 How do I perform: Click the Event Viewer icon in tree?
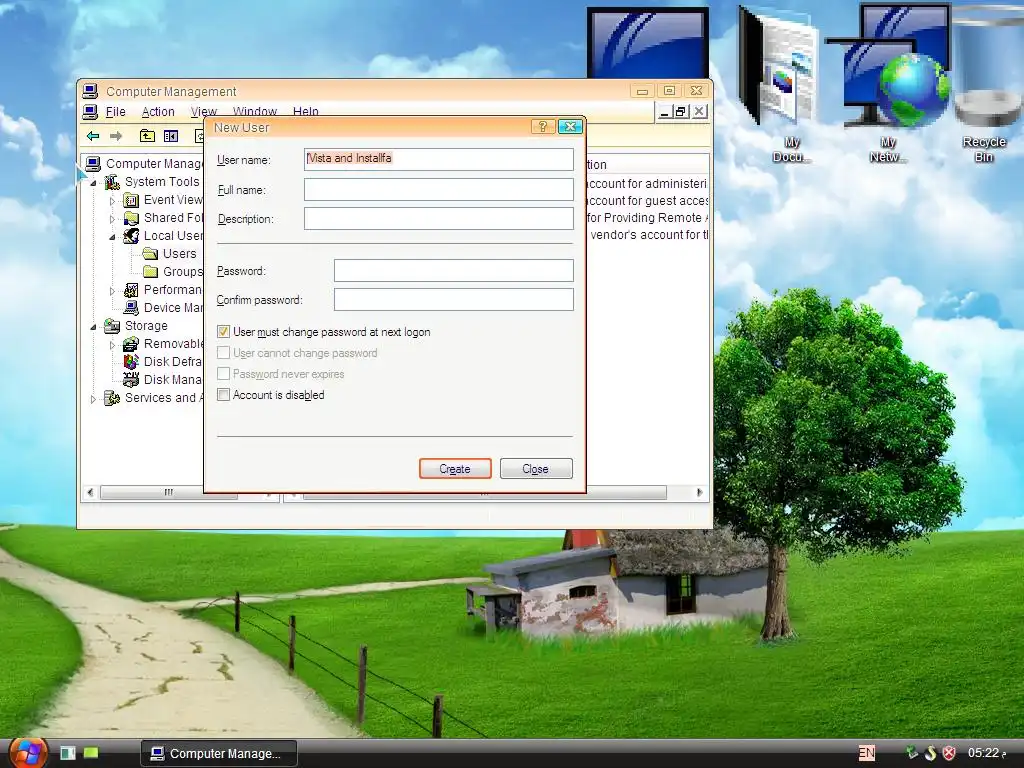coord(131,200)
